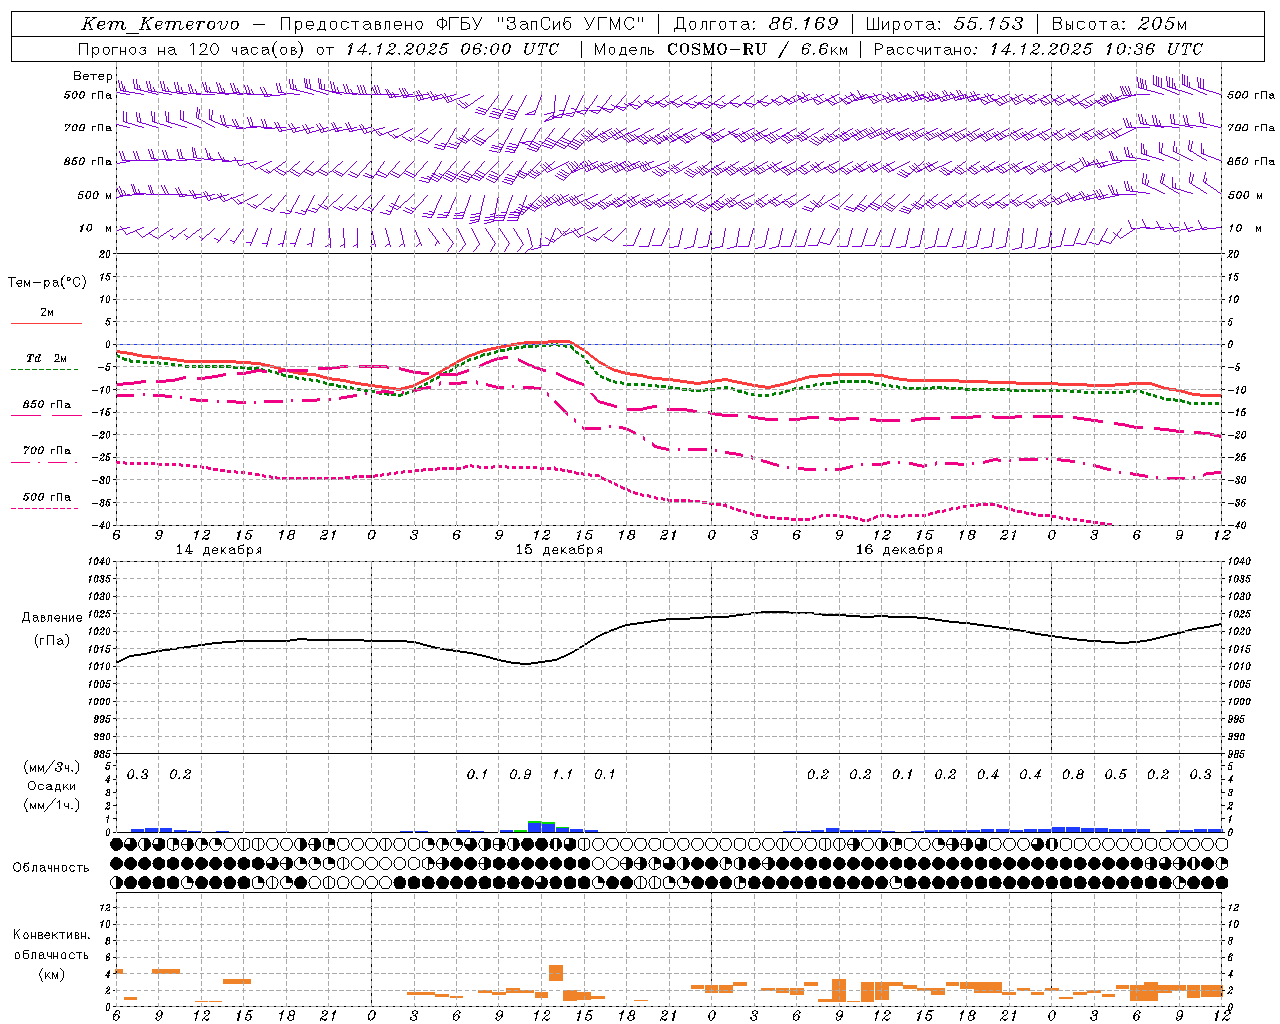Click the model name "COSMO-RU / 6.6км"
Image resolution: width=1280 pixels, height=1024 pixels.
point(756,49)
